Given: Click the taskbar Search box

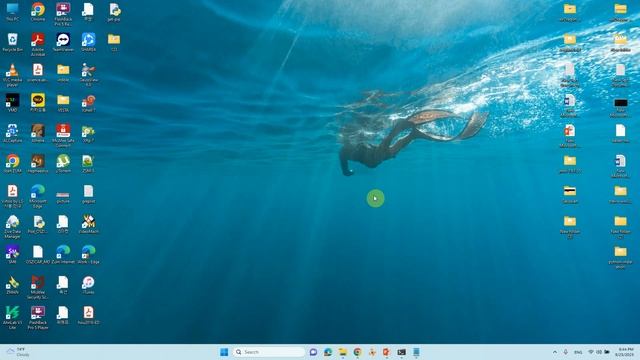Looking at the screenshot, I should pyautogui.click(x=269, y=352).
